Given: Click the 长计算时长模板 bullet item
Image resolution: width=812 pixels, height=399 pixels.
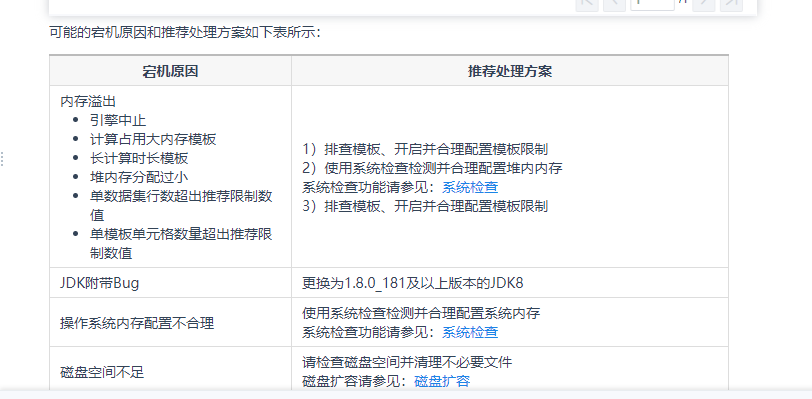Looking at the screenshot, I should [139, 158].
